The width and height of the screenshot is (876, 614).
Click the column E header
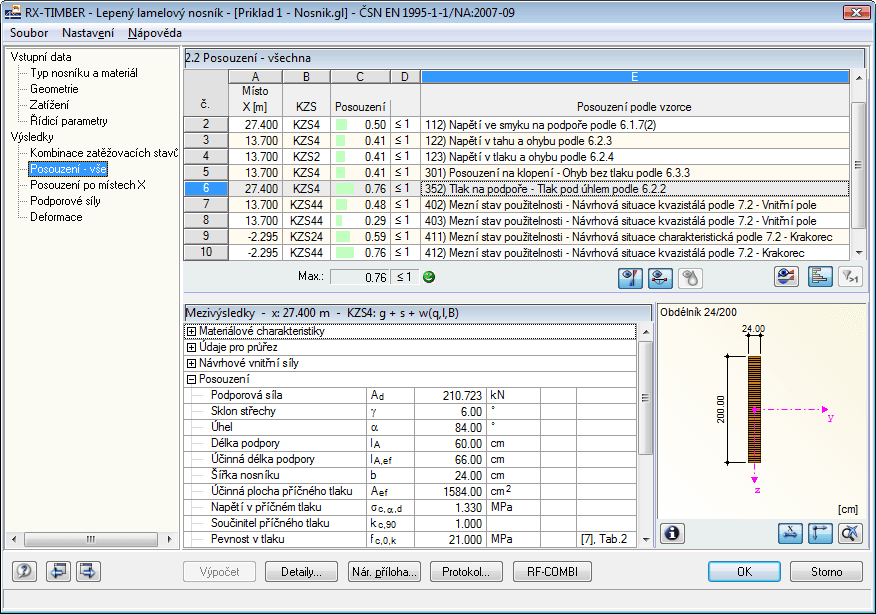click(634, 77)
